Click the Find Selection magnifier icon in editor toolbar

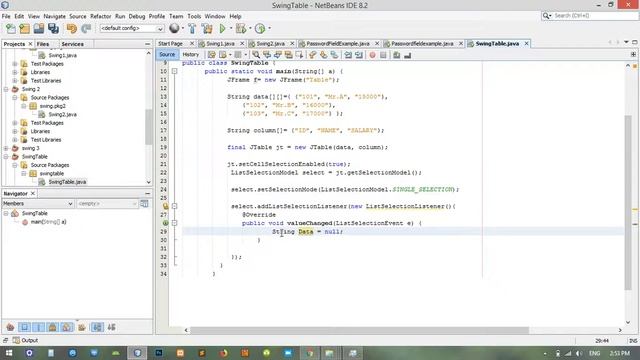coord(256,55)
